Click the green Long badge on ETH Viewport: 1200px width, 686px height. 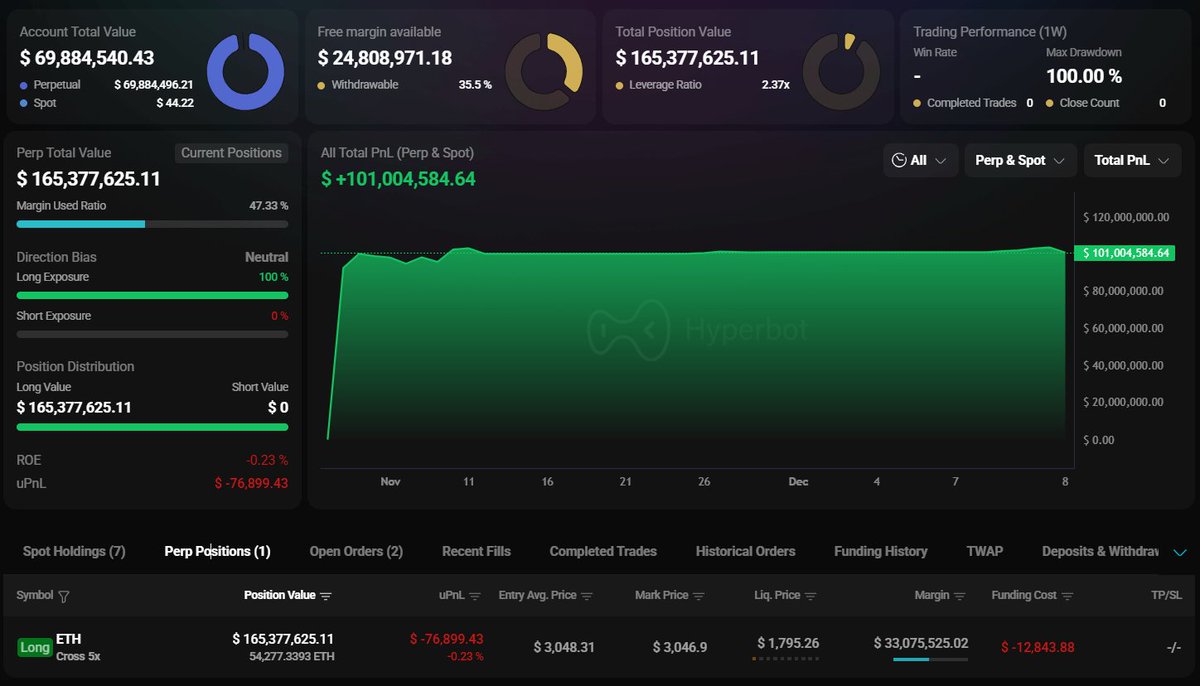click(35, 647)
